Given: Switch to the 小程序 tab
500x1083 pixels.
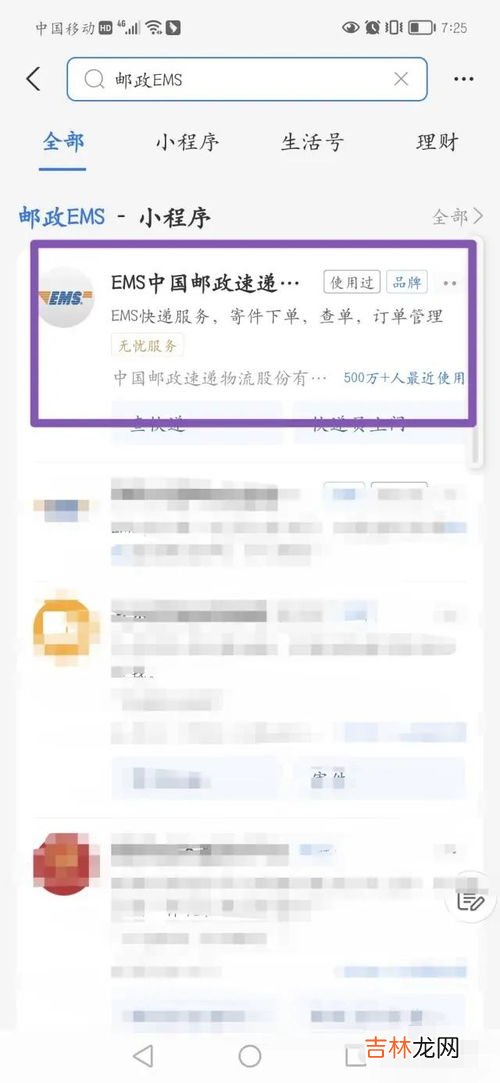Looking at the screenshot, I should click(187, 142).
